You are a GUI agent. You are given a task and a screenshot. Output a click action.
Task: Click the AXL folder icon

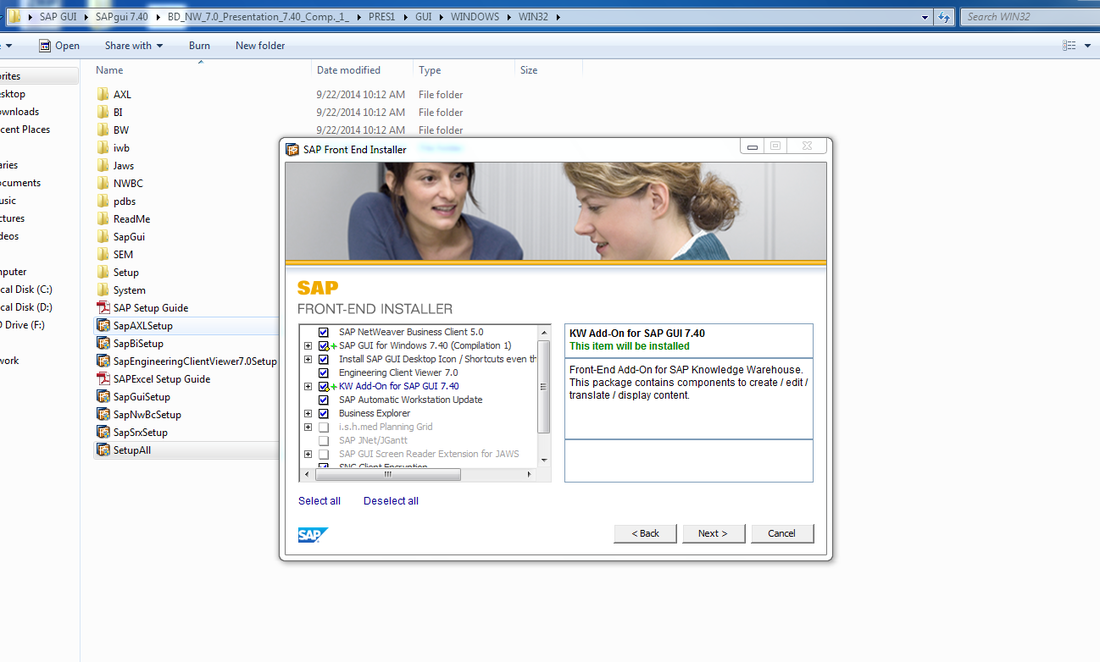(x=103, y=94)
